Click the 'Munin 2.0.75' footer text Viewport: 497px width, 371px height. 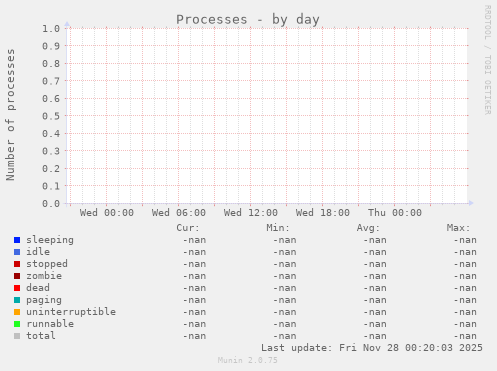tap(248, 360)
